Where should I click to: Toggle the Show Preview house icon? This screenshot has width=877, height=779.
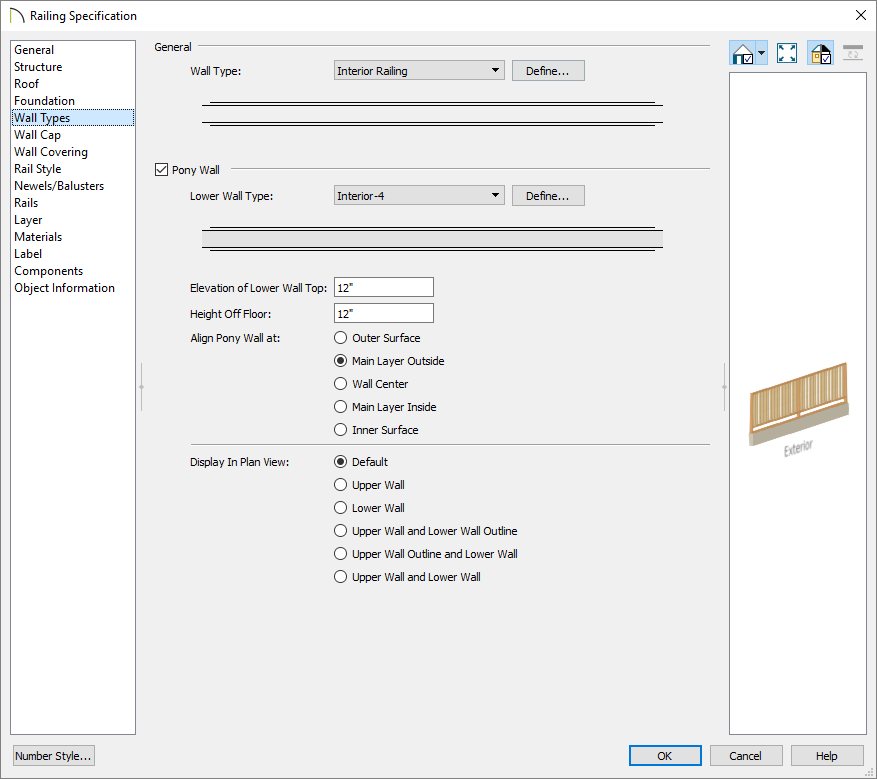click(x=742, y=53)
